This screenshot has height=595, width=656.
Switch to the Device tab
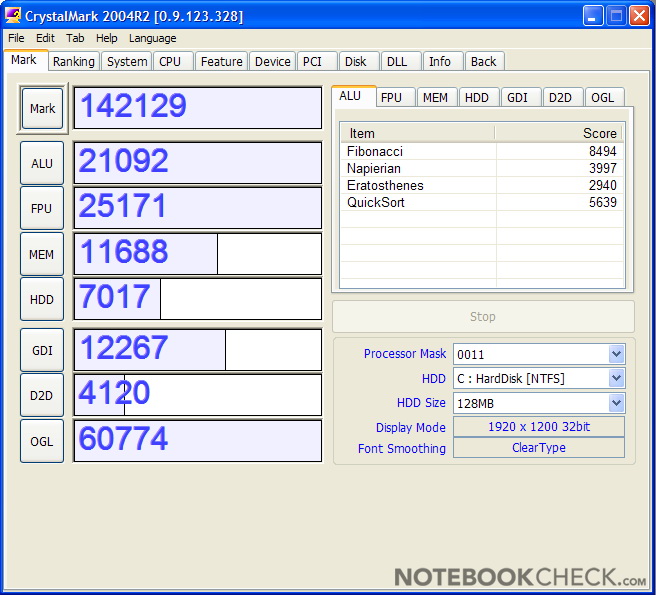pyautogui.click(x=272, y=62)
